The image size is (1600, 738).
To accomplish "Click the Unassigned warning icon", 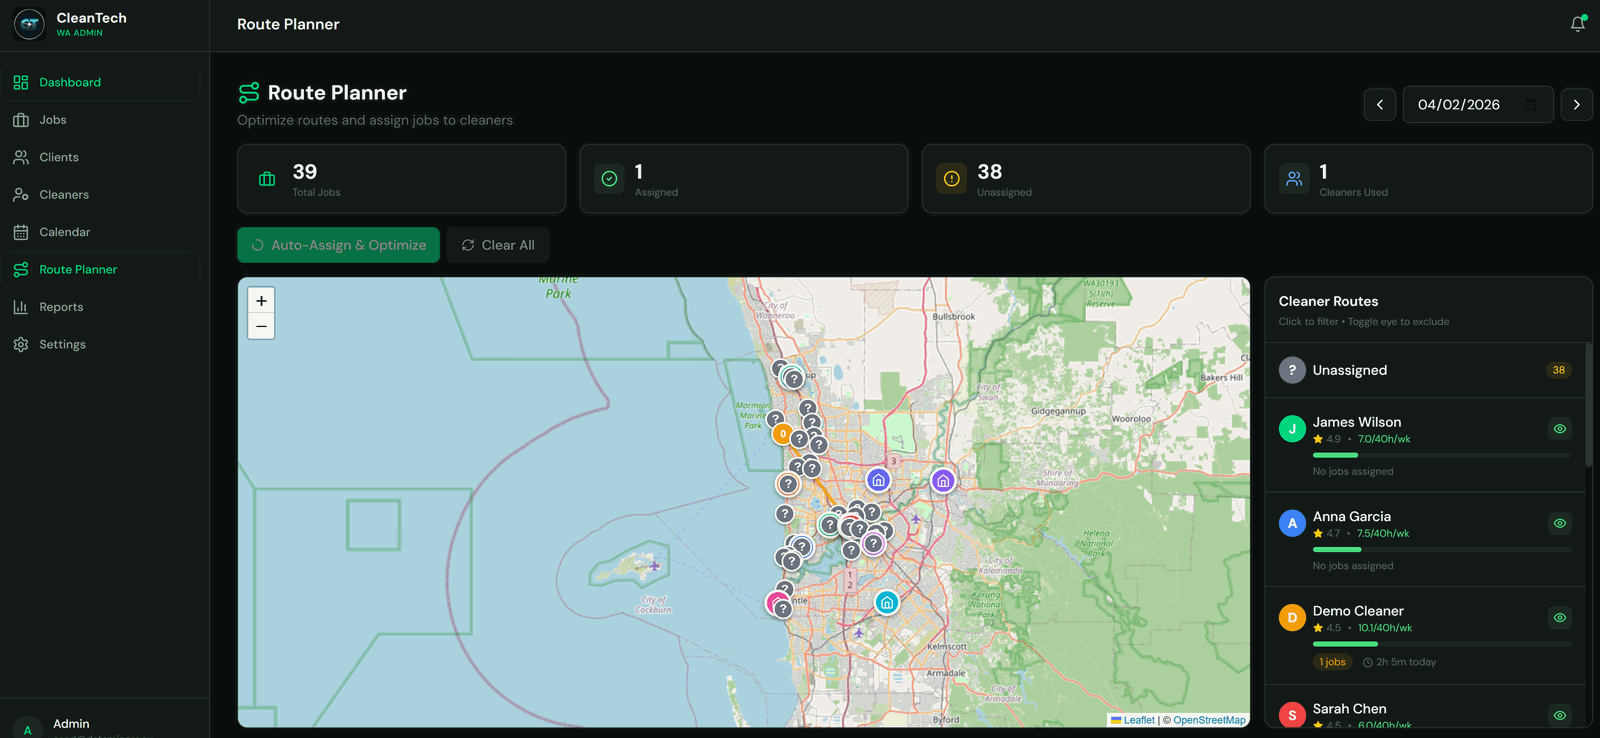I will click(952, 179).
